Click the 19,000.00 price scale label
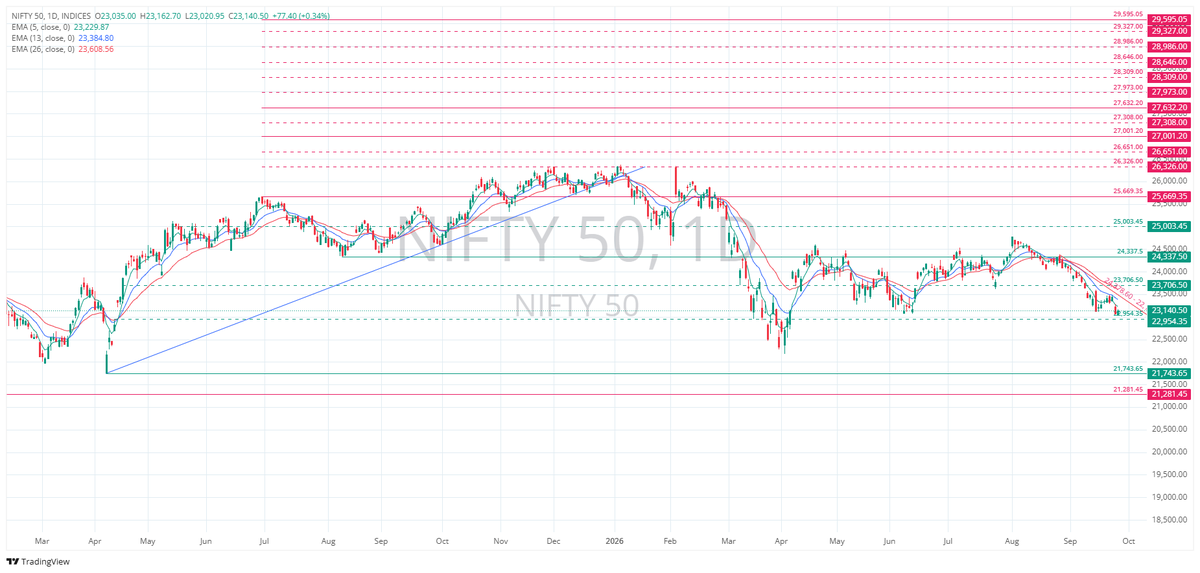The image size is (1200, 573). 1169,497
